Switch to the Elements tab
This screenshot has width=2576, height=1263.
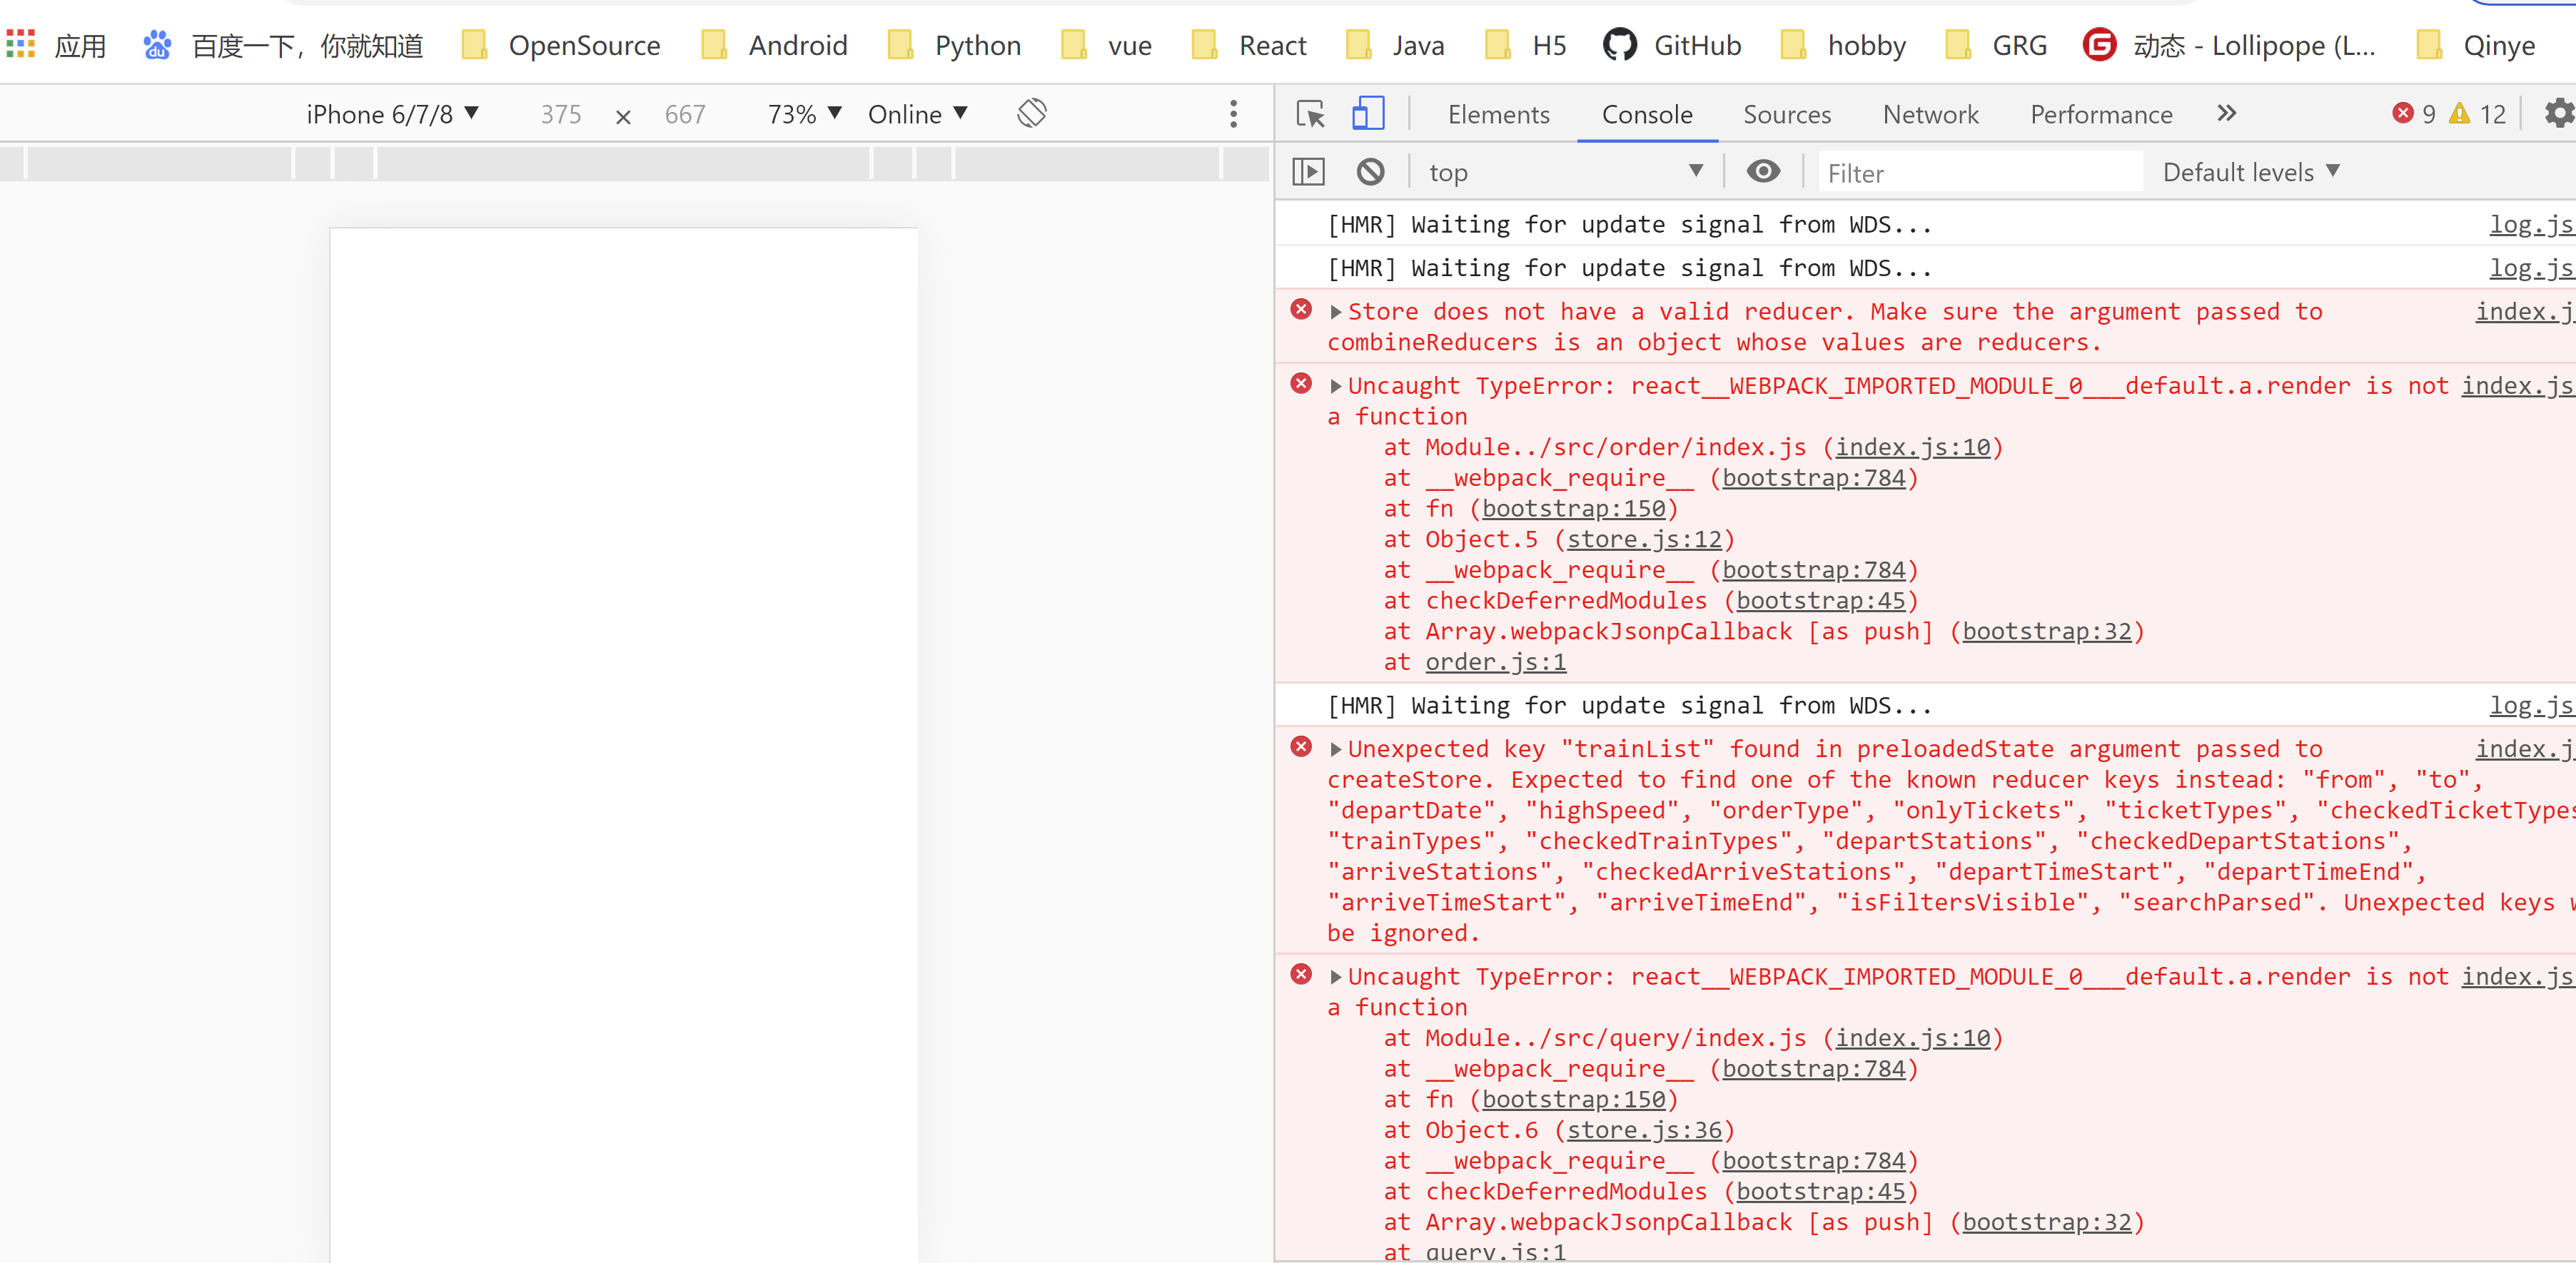1498,114
